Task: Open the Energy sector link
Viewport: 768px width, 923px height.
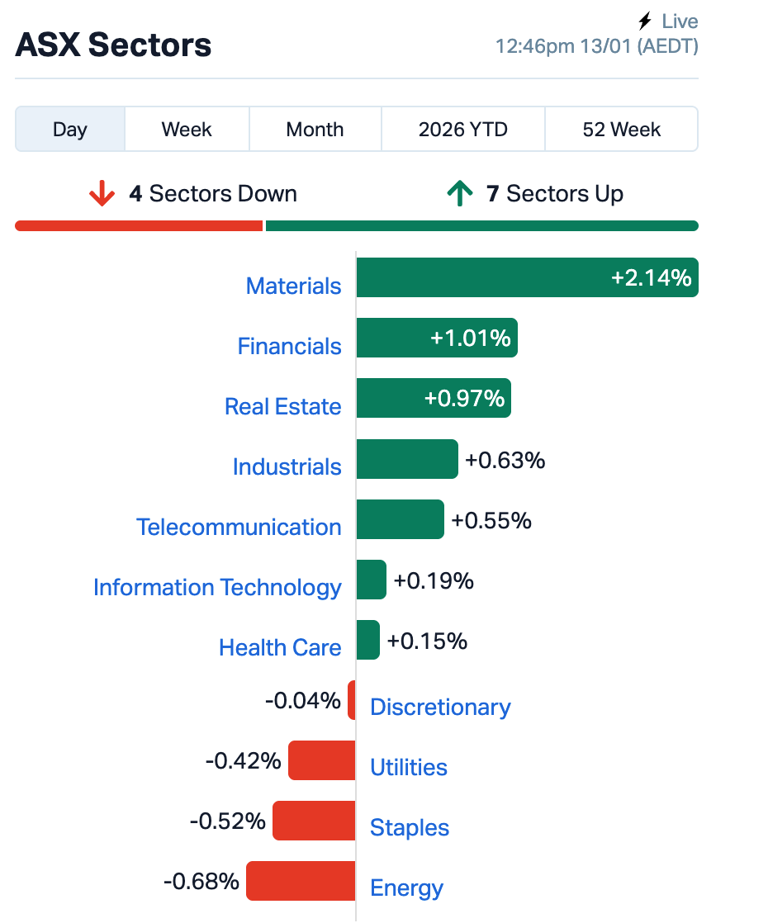Action: point(406,888)
